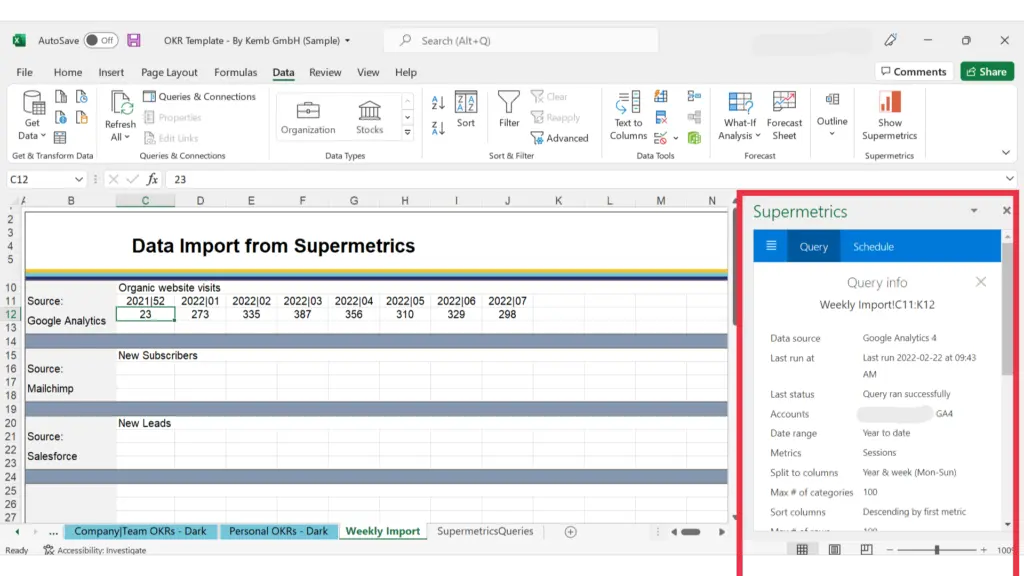Switch to Page Layout view

pyautogui.click(x=835, y=550)
